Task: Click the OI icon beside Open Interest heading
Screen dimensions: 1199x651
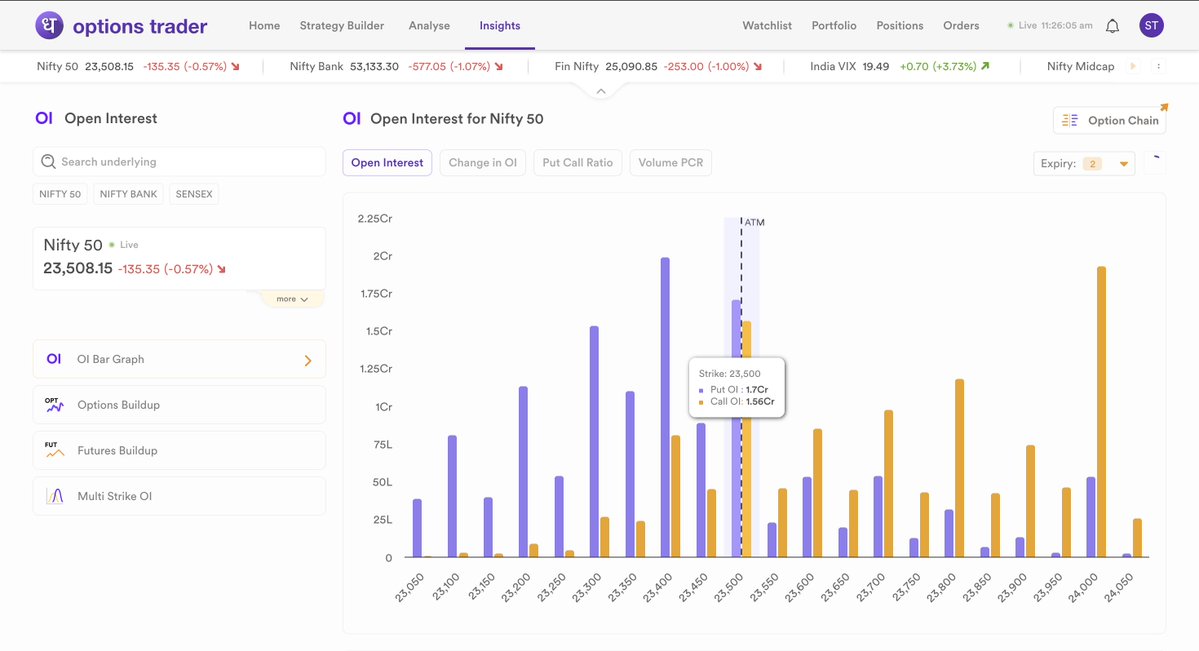Action: [44, 118]
